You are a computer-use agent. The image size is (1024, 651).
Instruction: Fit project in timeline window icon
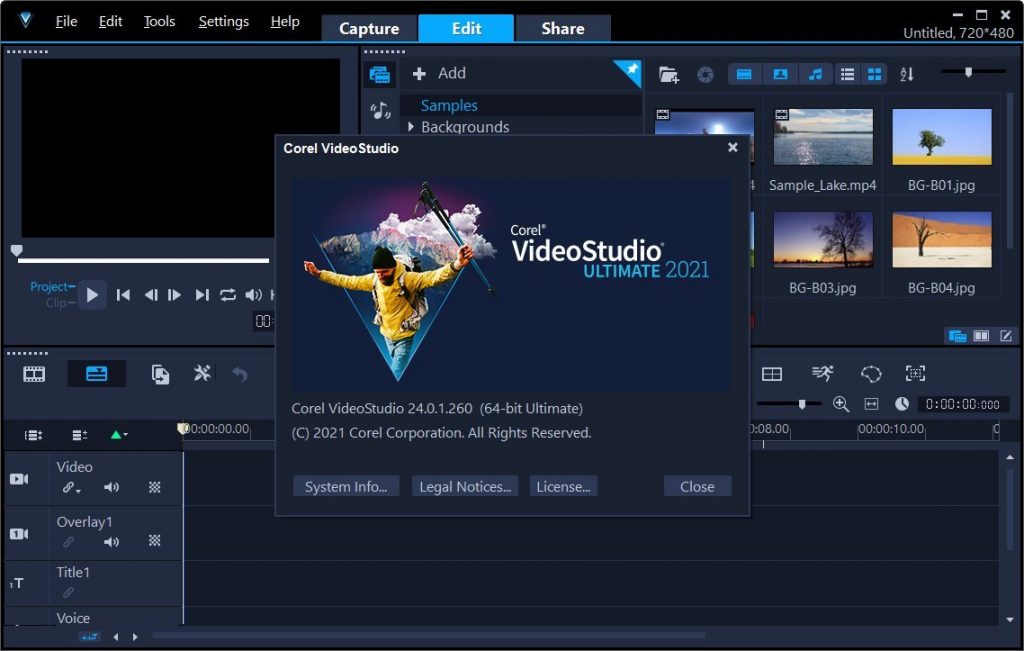click(871, 404)
